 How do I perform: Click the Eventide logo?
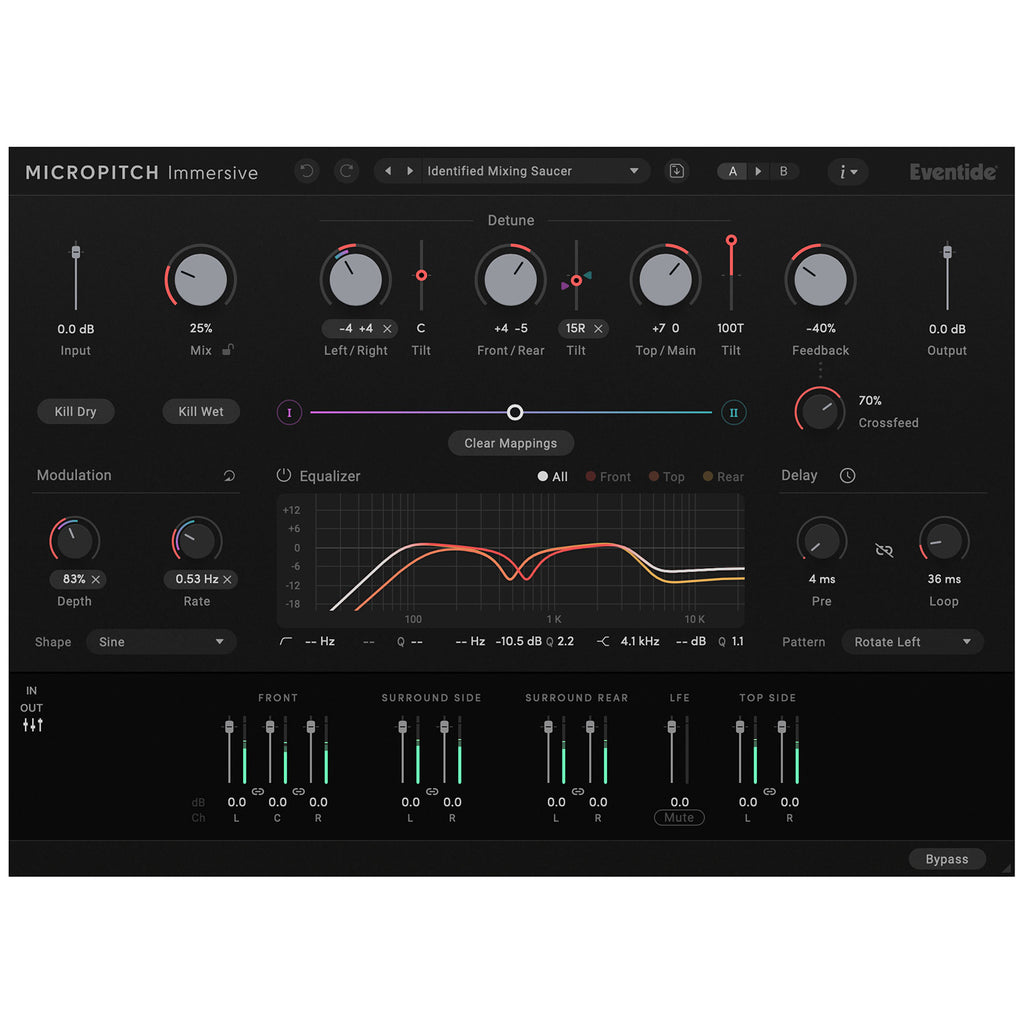click(953, 172)
